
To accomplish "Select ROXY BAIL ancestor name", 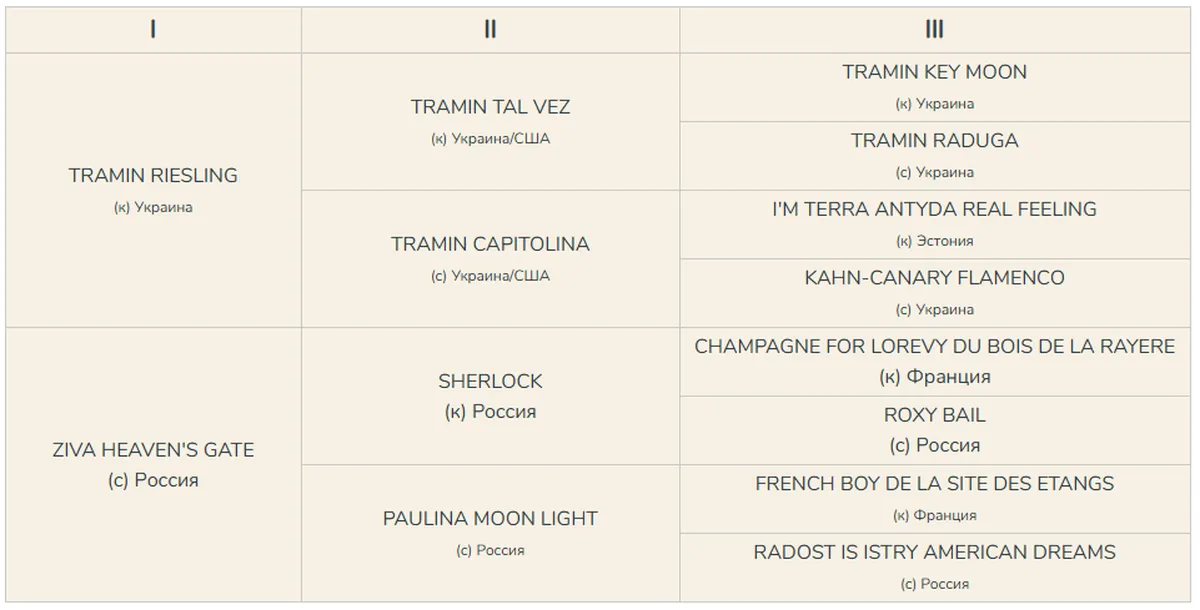I will [x=934, y=415].
